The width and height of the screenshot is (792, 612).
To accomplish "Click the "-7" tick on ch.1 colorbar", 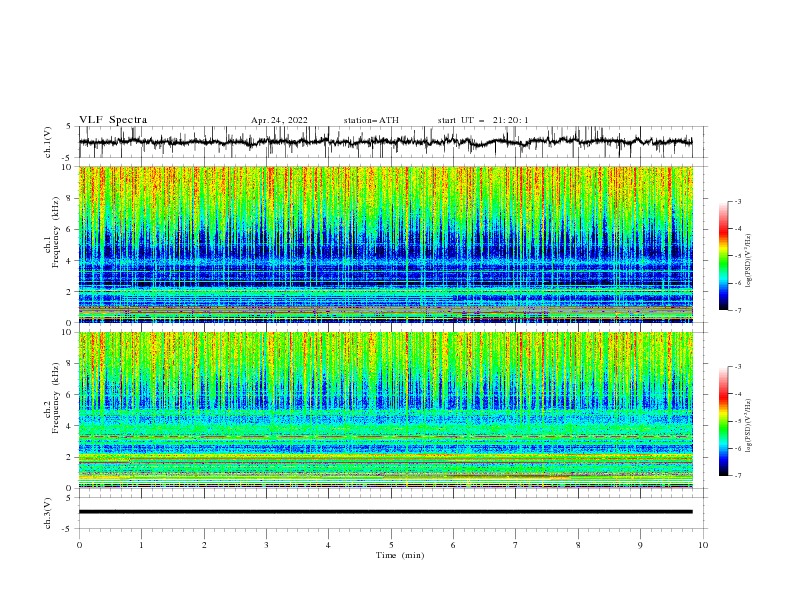I will [737, 310].
